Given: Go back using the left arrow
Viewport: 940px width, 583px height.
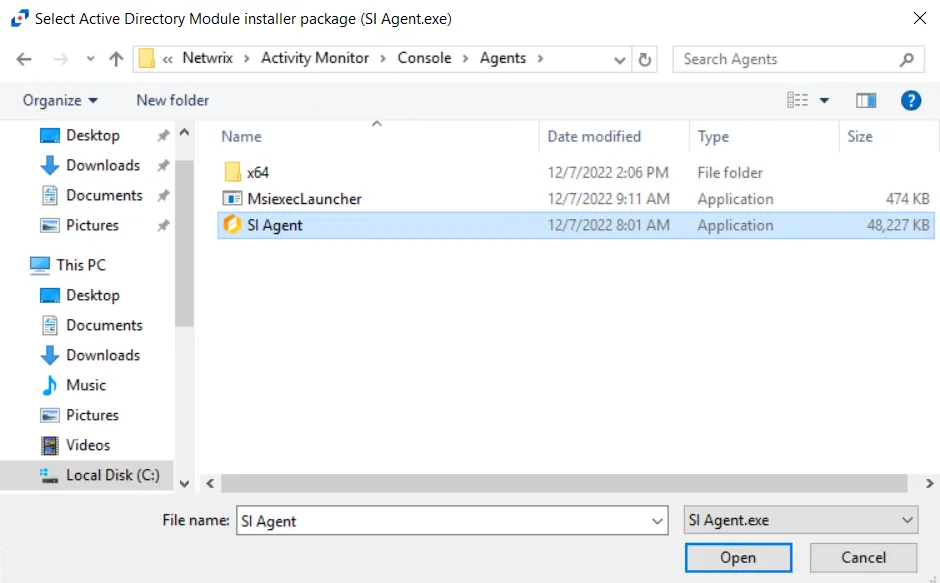Looking at the screenshot, I should coord(24,59).
